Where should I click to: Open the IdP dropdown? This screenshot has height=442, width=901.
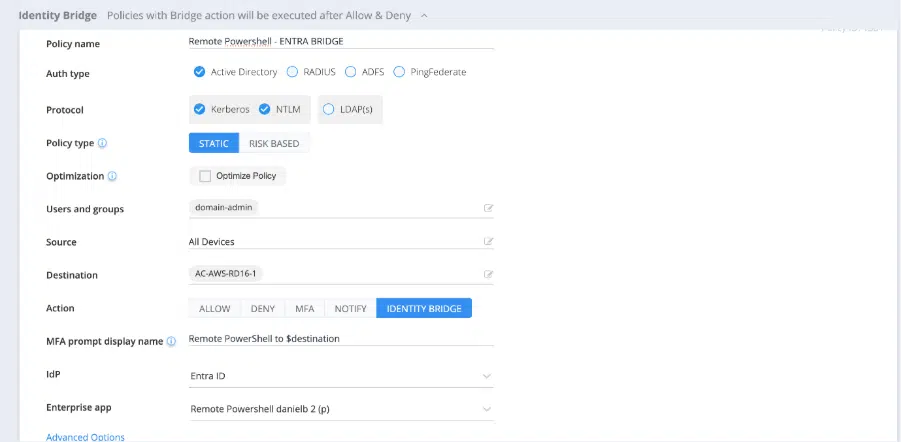pos(487,376)
